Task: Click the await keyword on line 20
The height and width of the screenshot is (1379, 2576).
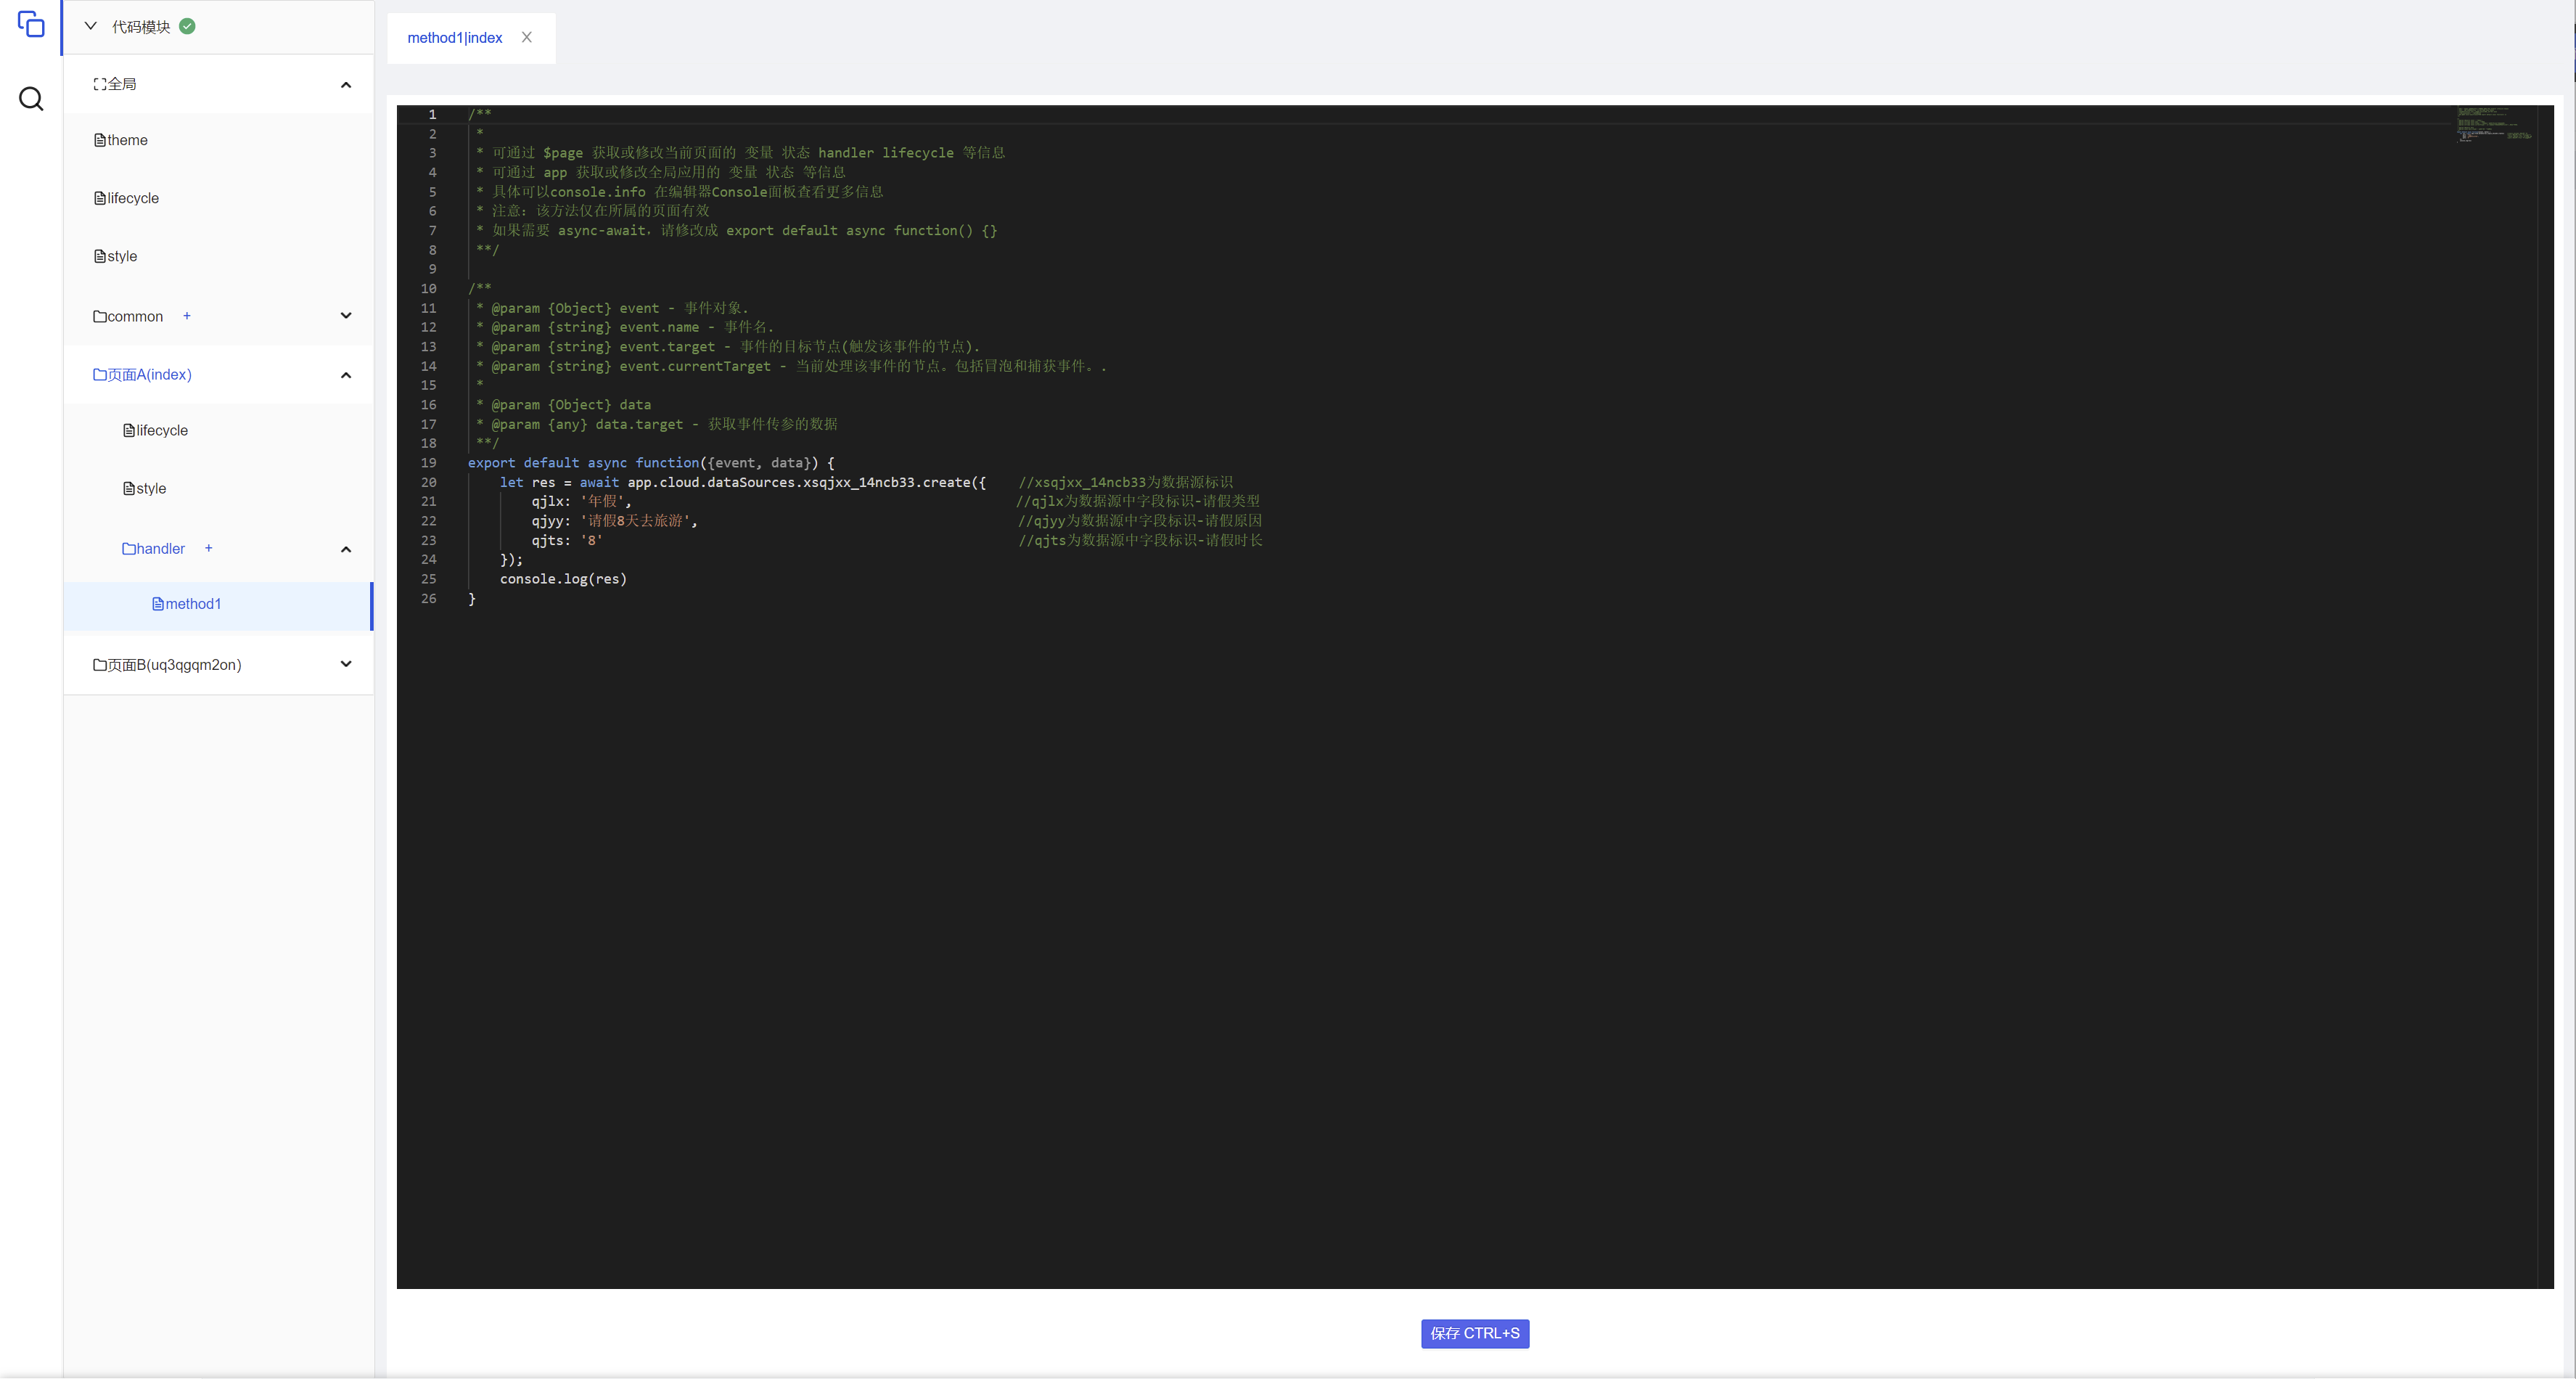Action: click(x=599, y=482)
